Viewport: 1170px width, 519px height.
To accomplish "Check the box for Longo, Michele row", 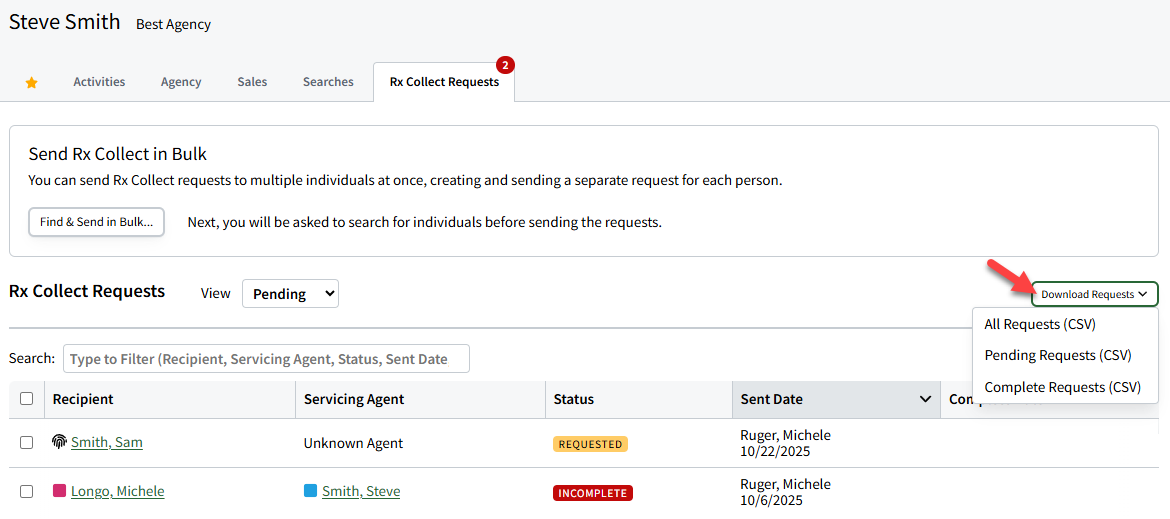I will tap(27, 491).
